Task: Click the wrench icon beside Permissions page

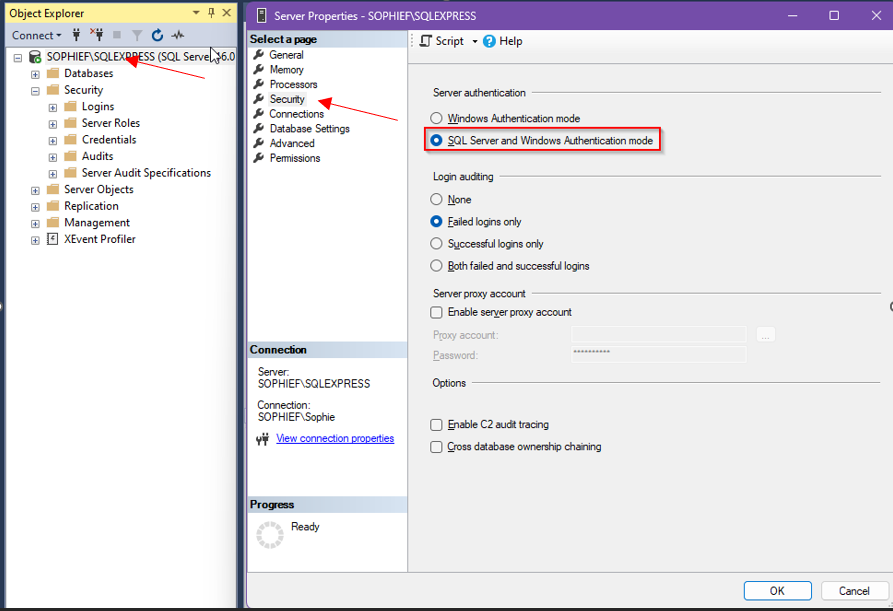Action: [x=259, y=158]
